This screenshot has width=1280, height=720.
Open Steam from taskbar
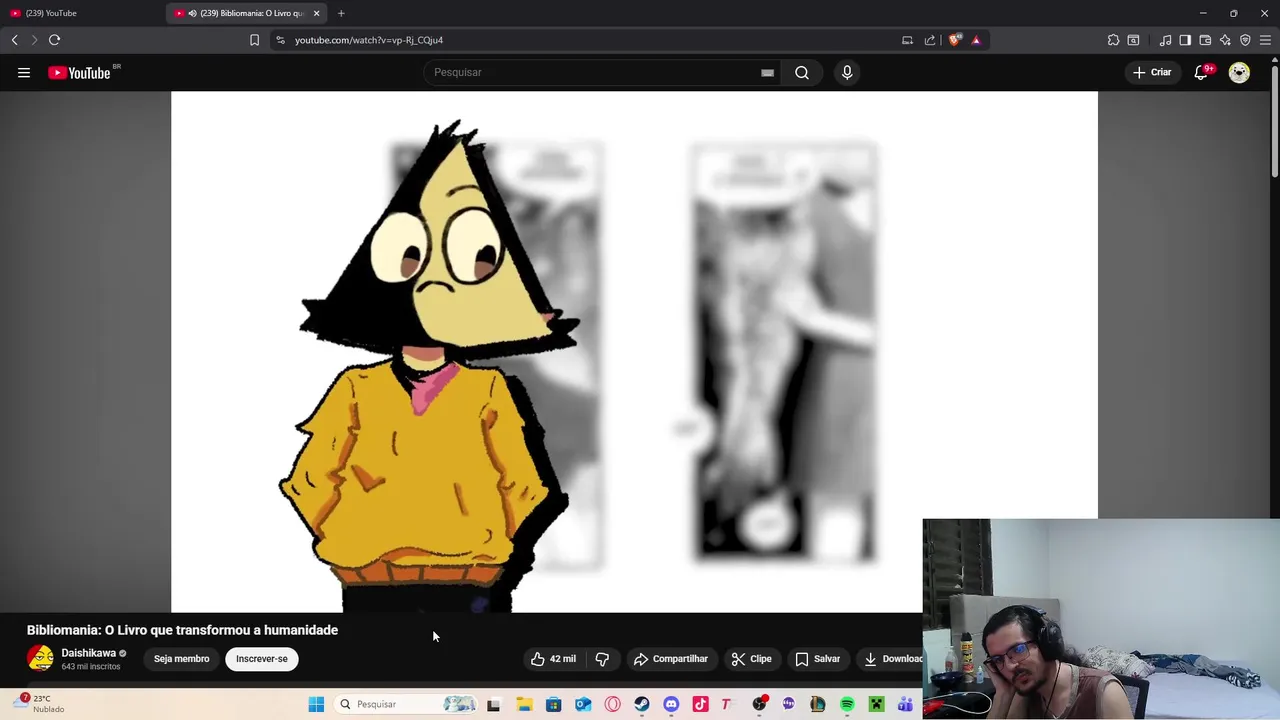click(x=642, y=705)
